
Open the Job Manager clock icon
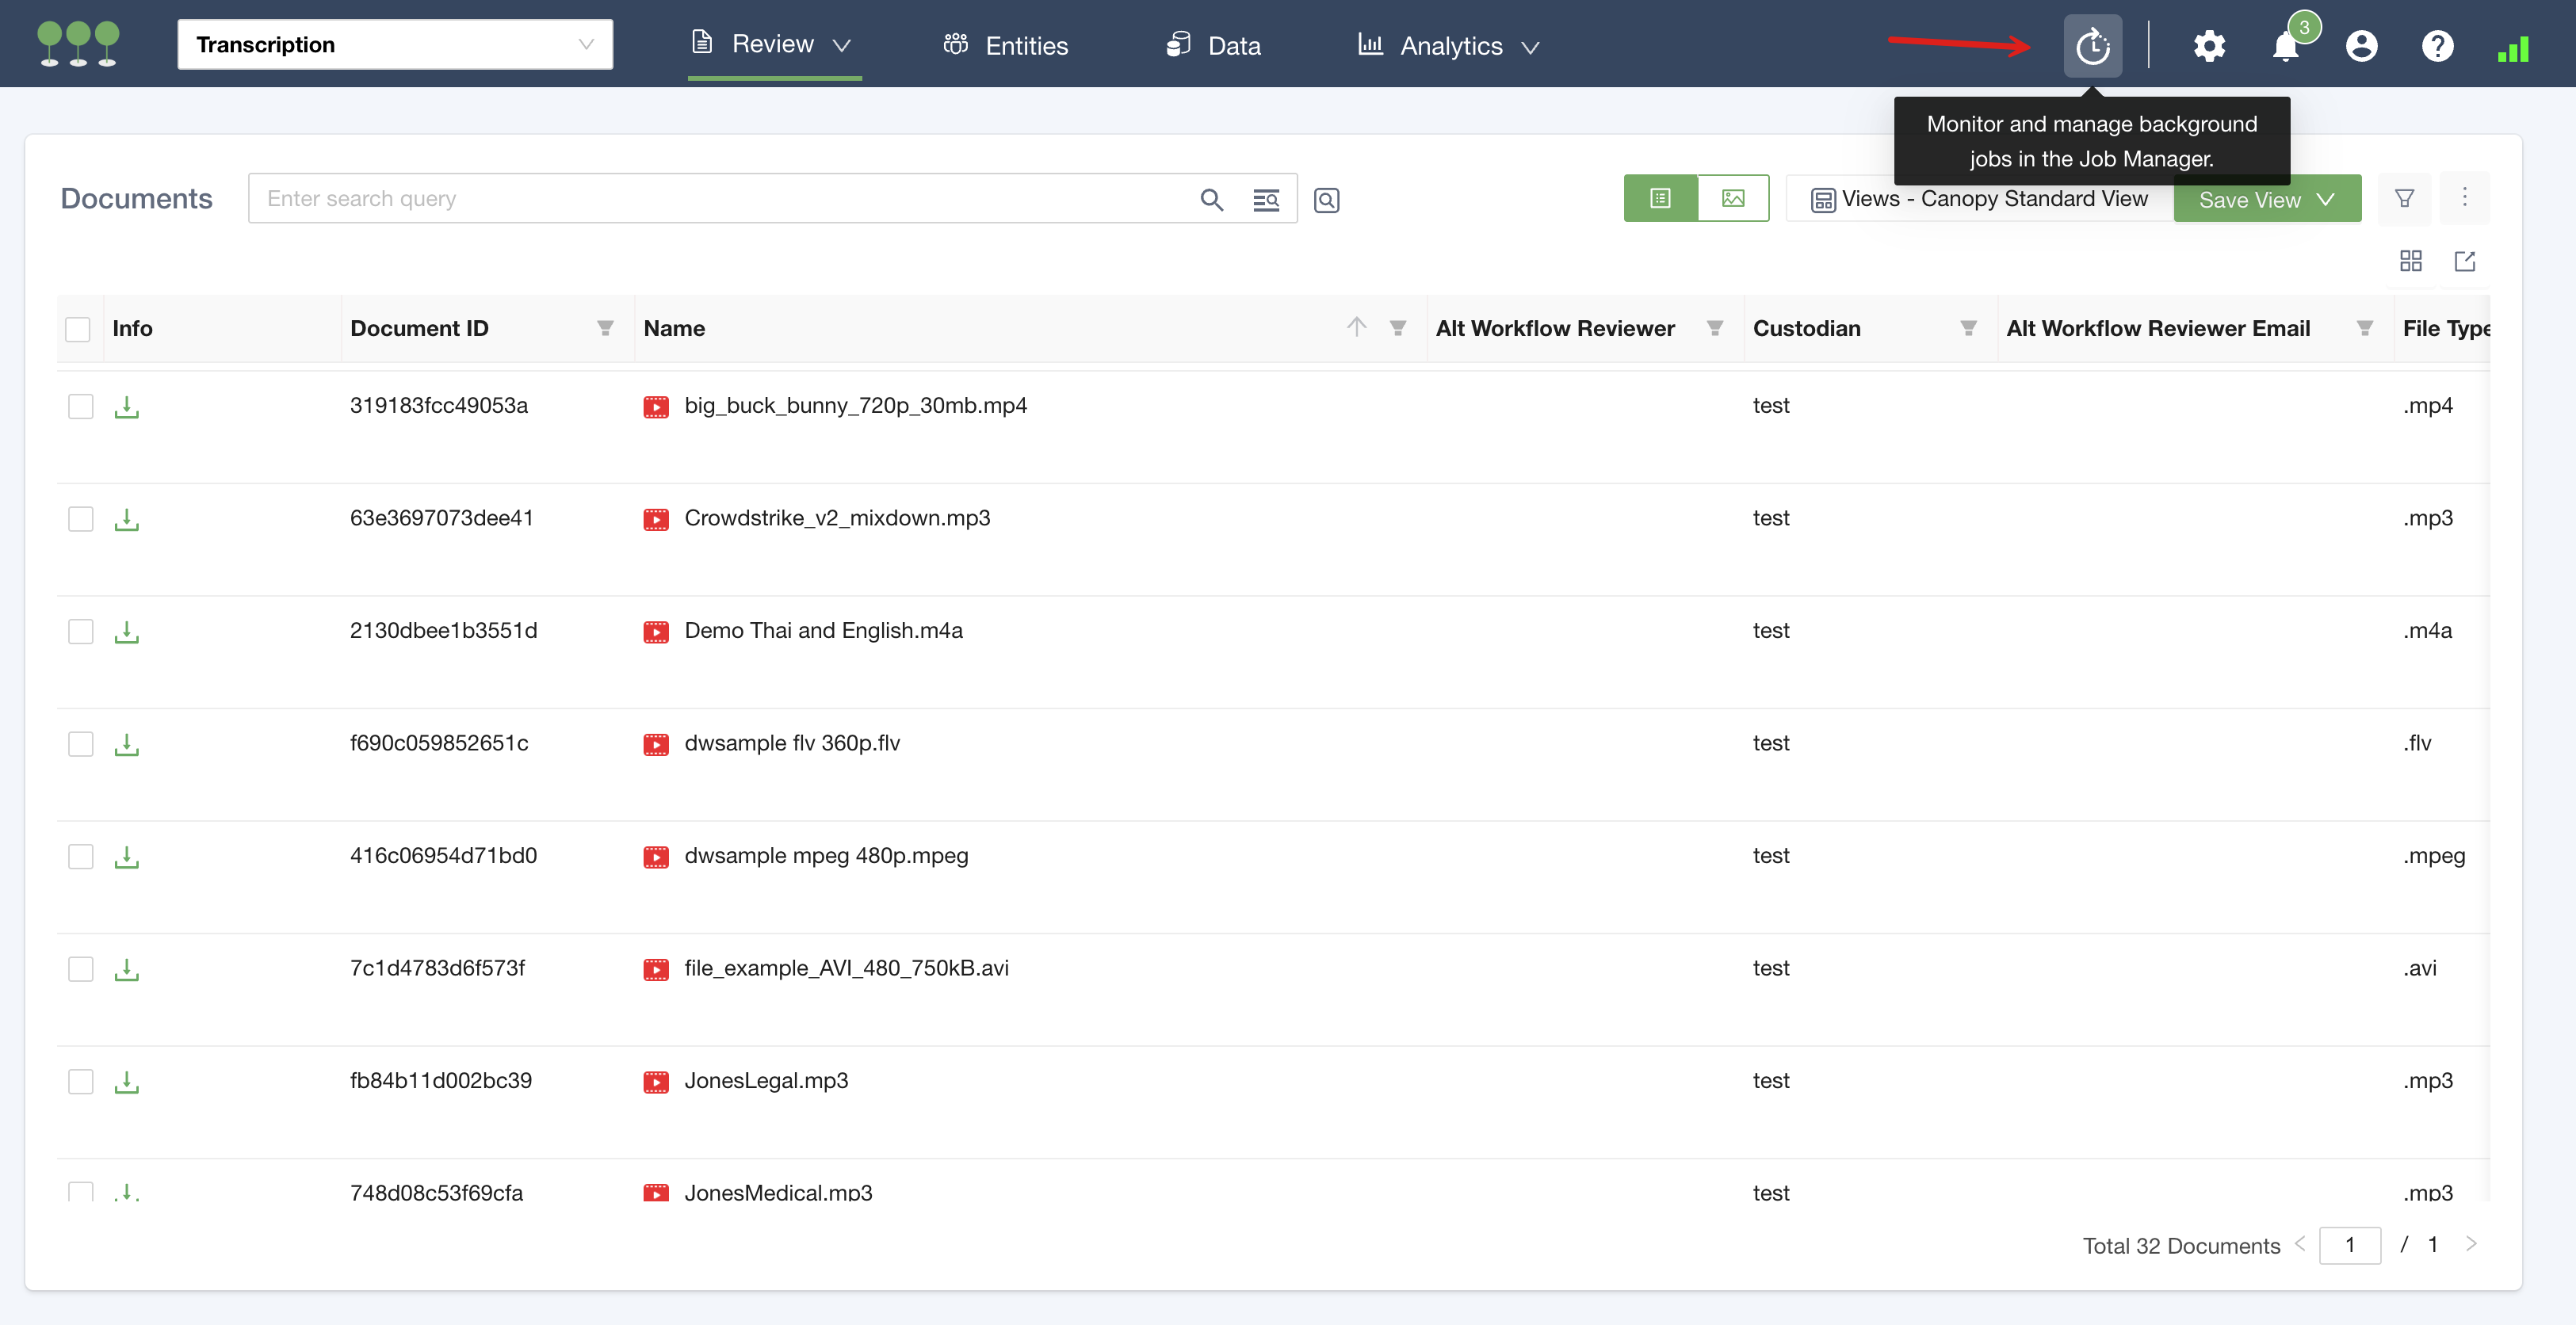2092,46
